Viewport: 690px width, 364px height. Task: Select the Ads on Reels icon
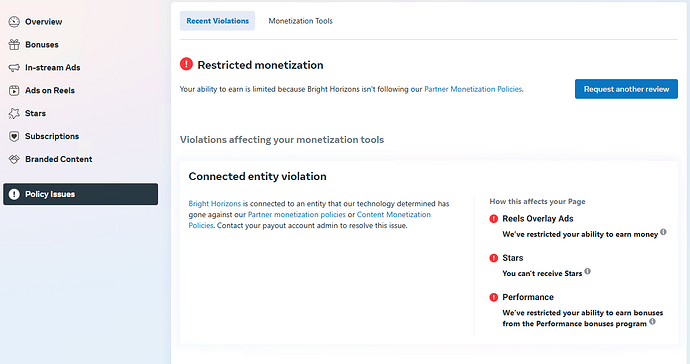14,90
